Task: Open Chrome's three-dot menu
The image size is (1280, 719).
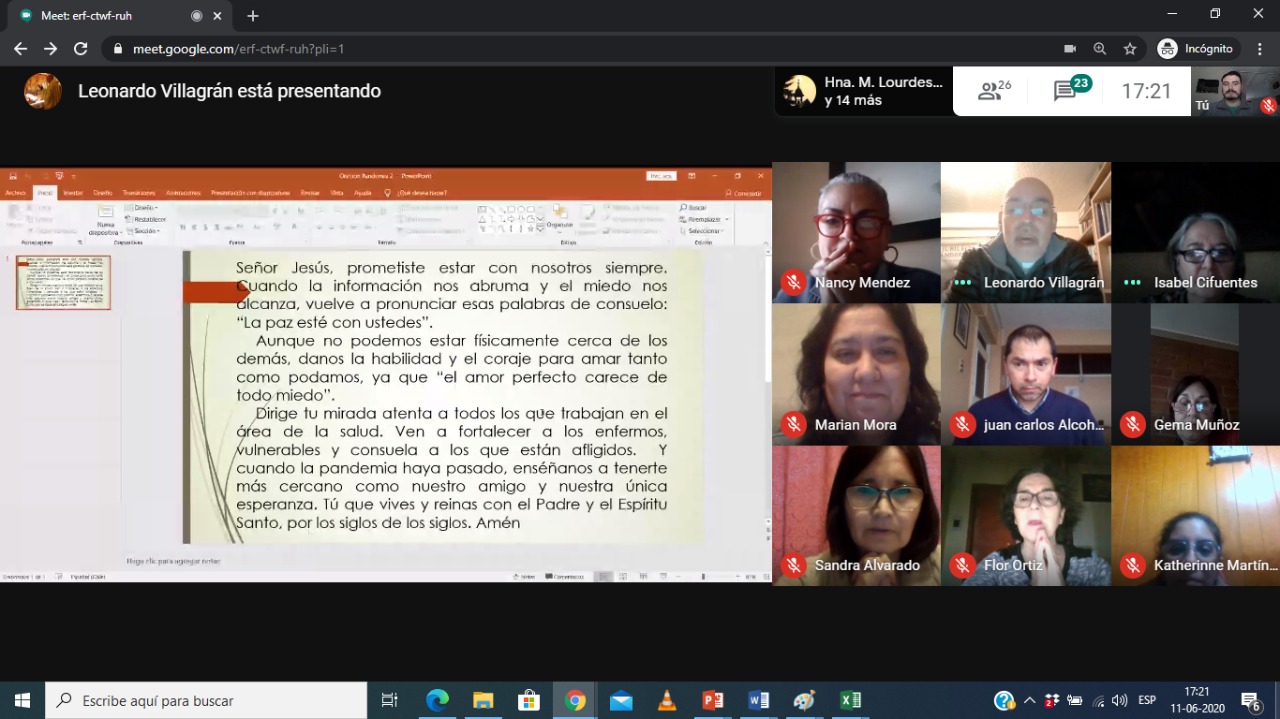Action: pos(1258,48)
